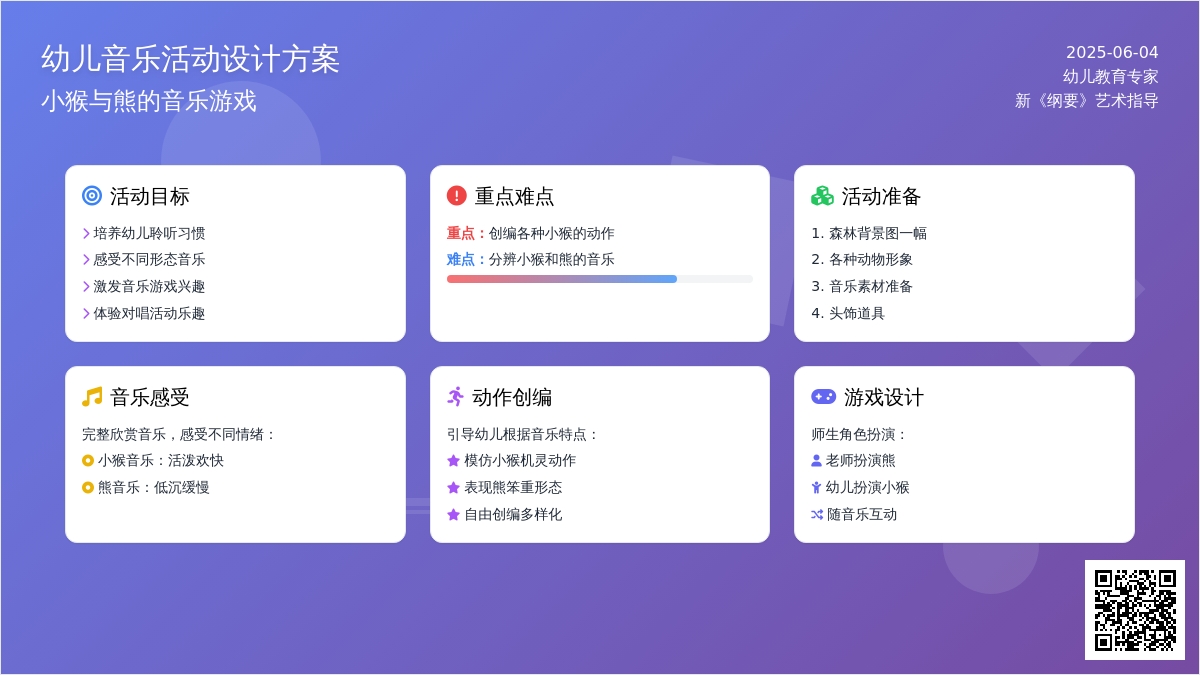The image size is (1200, 675).
Task: Click list item 4. 头饰道具
Action: click(x=848, y=313)
